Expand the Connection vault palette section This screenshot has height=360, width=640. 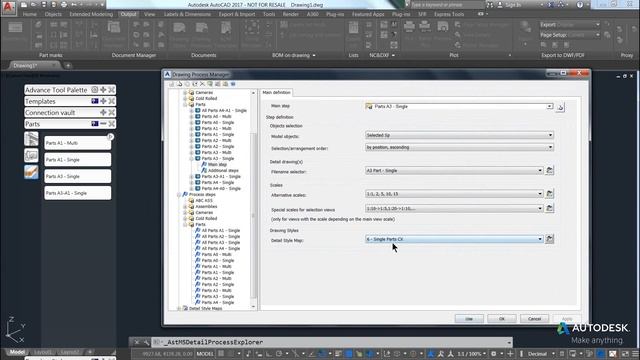pos(103,113)
